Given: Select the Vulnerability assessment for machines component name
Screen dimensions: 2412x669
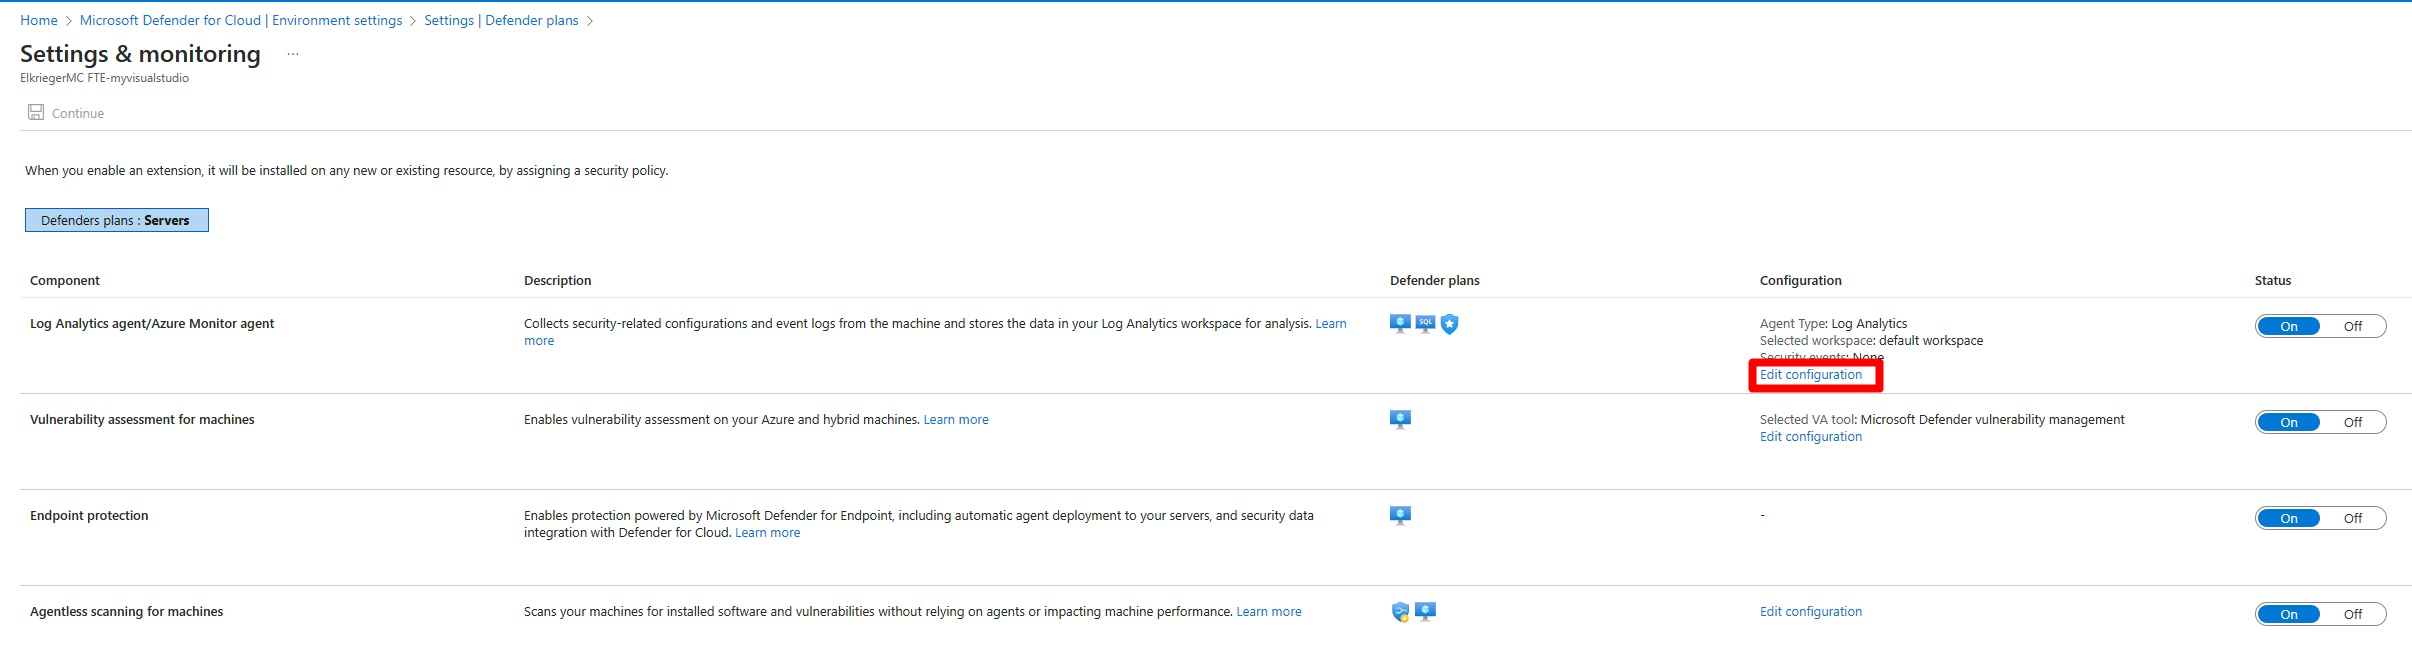Looking at the screenshot, I should pos(142,420).
